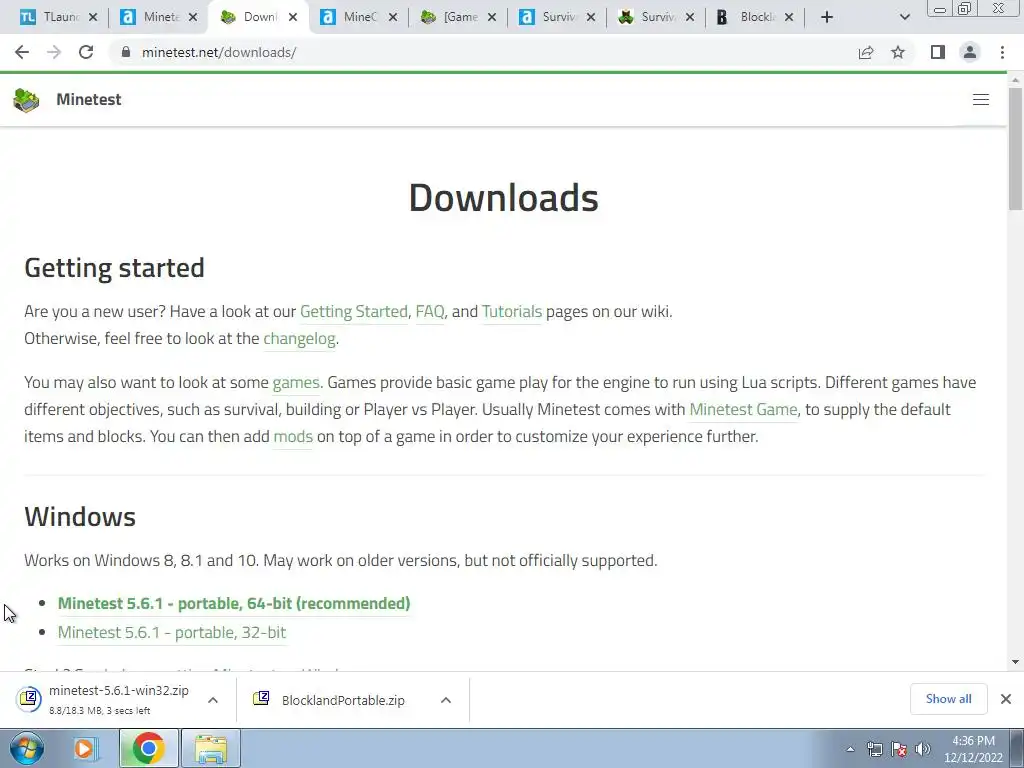Screen dimensions: 1024x768
Task: Open the tab search dropdown arrow
Action: (x=904, y=18)
